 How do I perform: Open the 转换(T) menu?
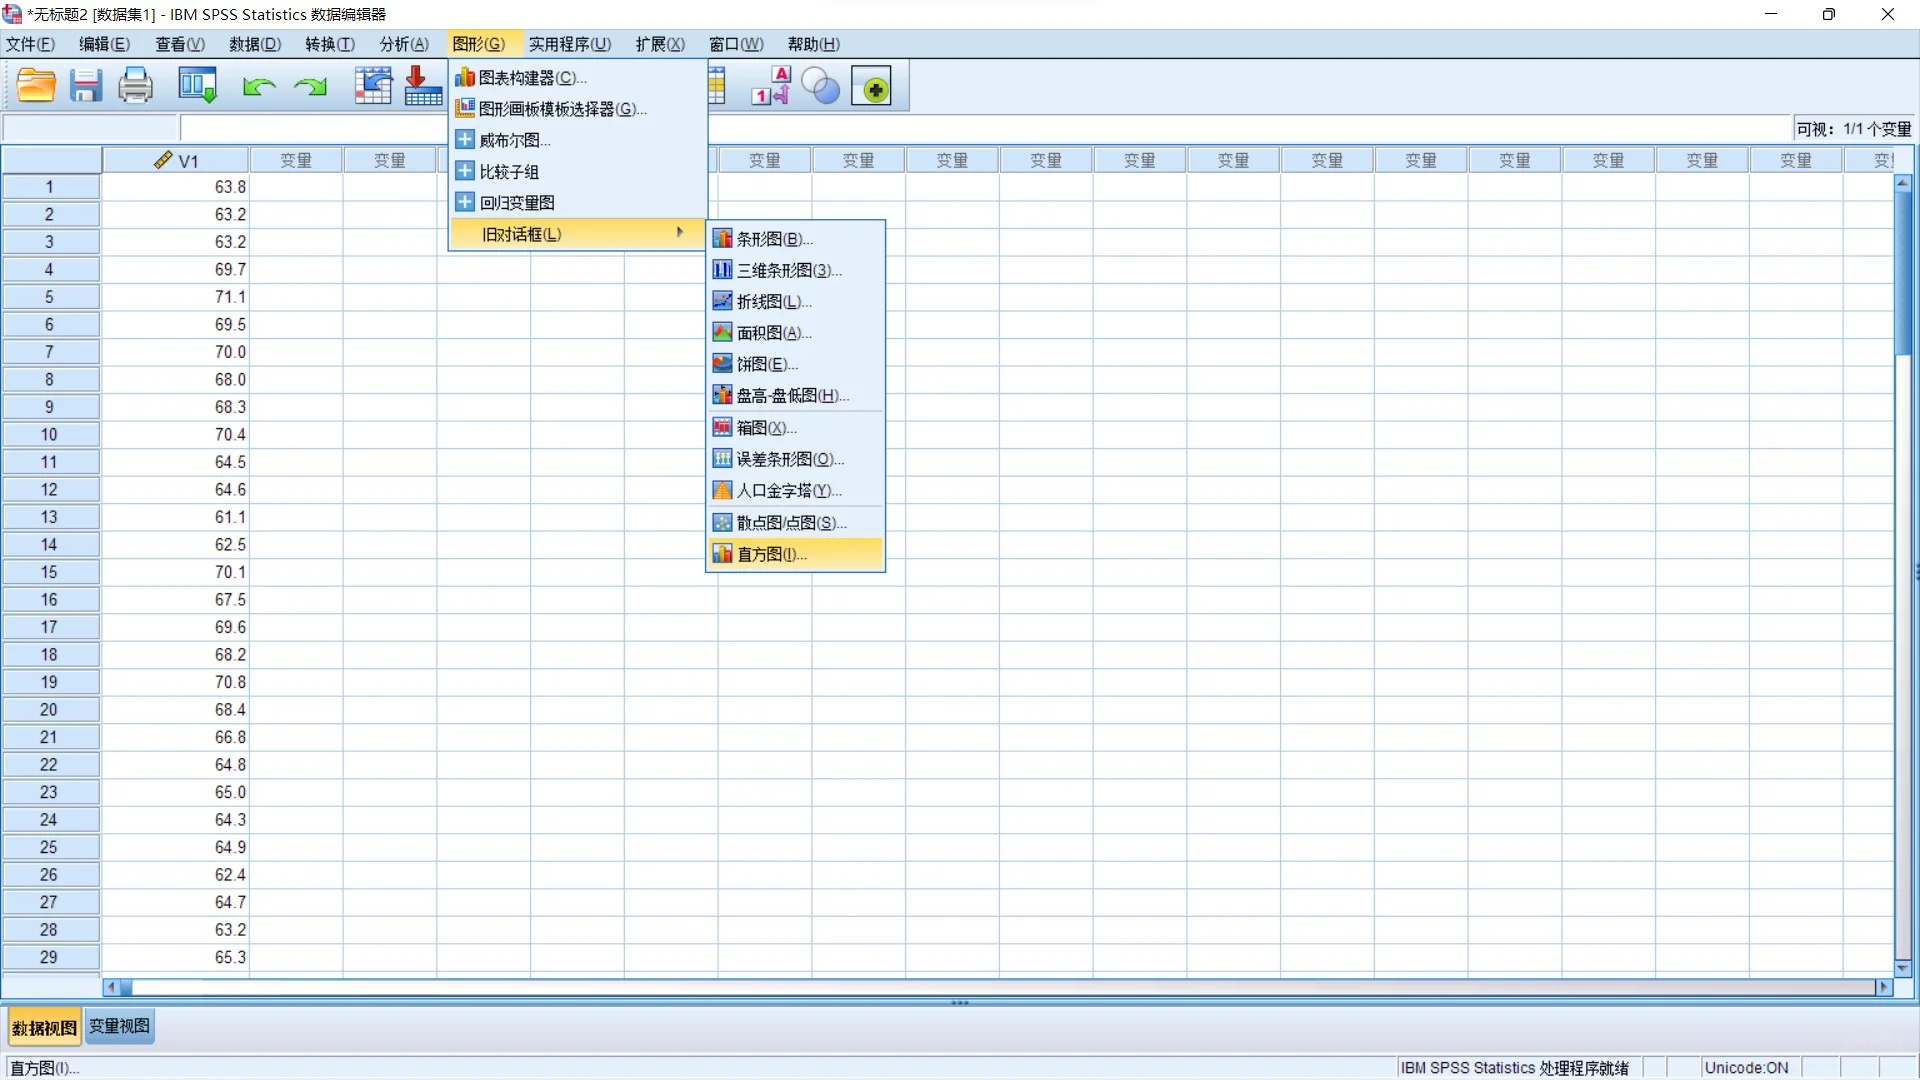pyautogui.click(x=329, y=44)
